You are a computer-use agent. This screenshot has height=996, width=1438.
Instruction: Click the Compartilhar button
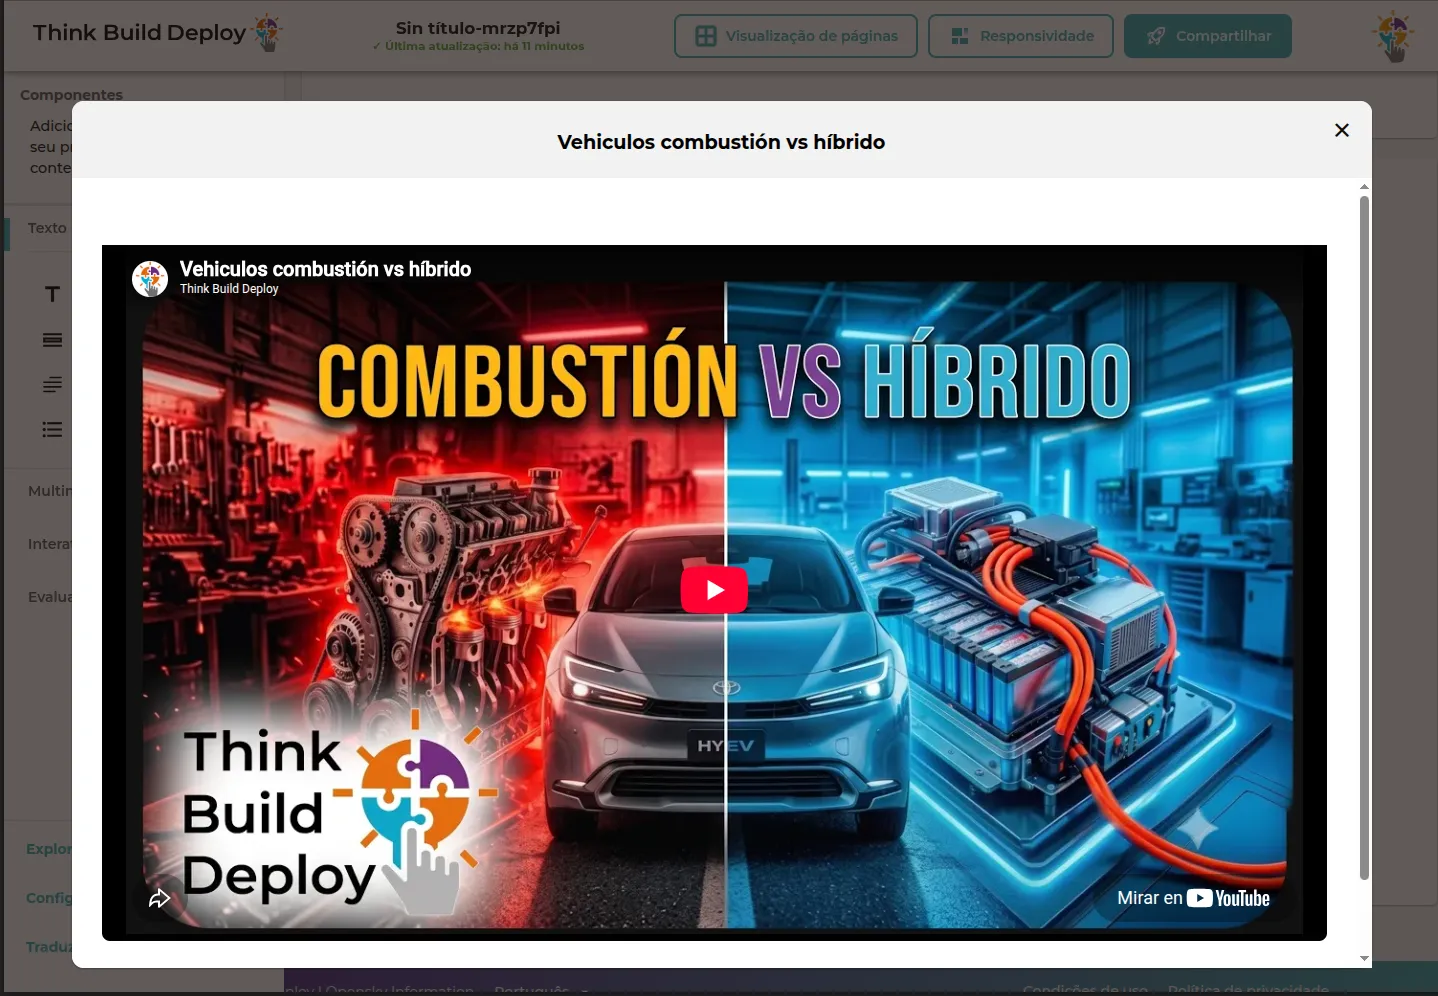click(x=1208, y=36)
